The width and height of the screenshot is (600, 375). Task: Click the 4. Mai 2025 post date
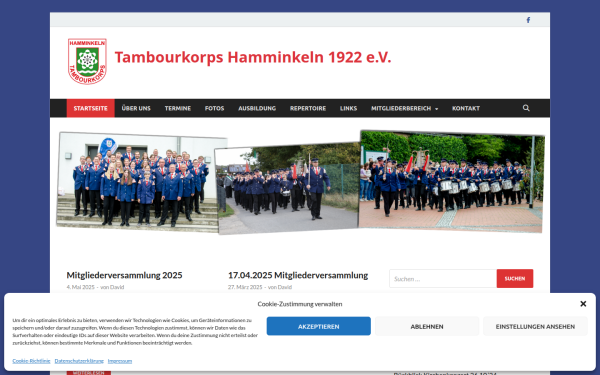coord(80,287)
